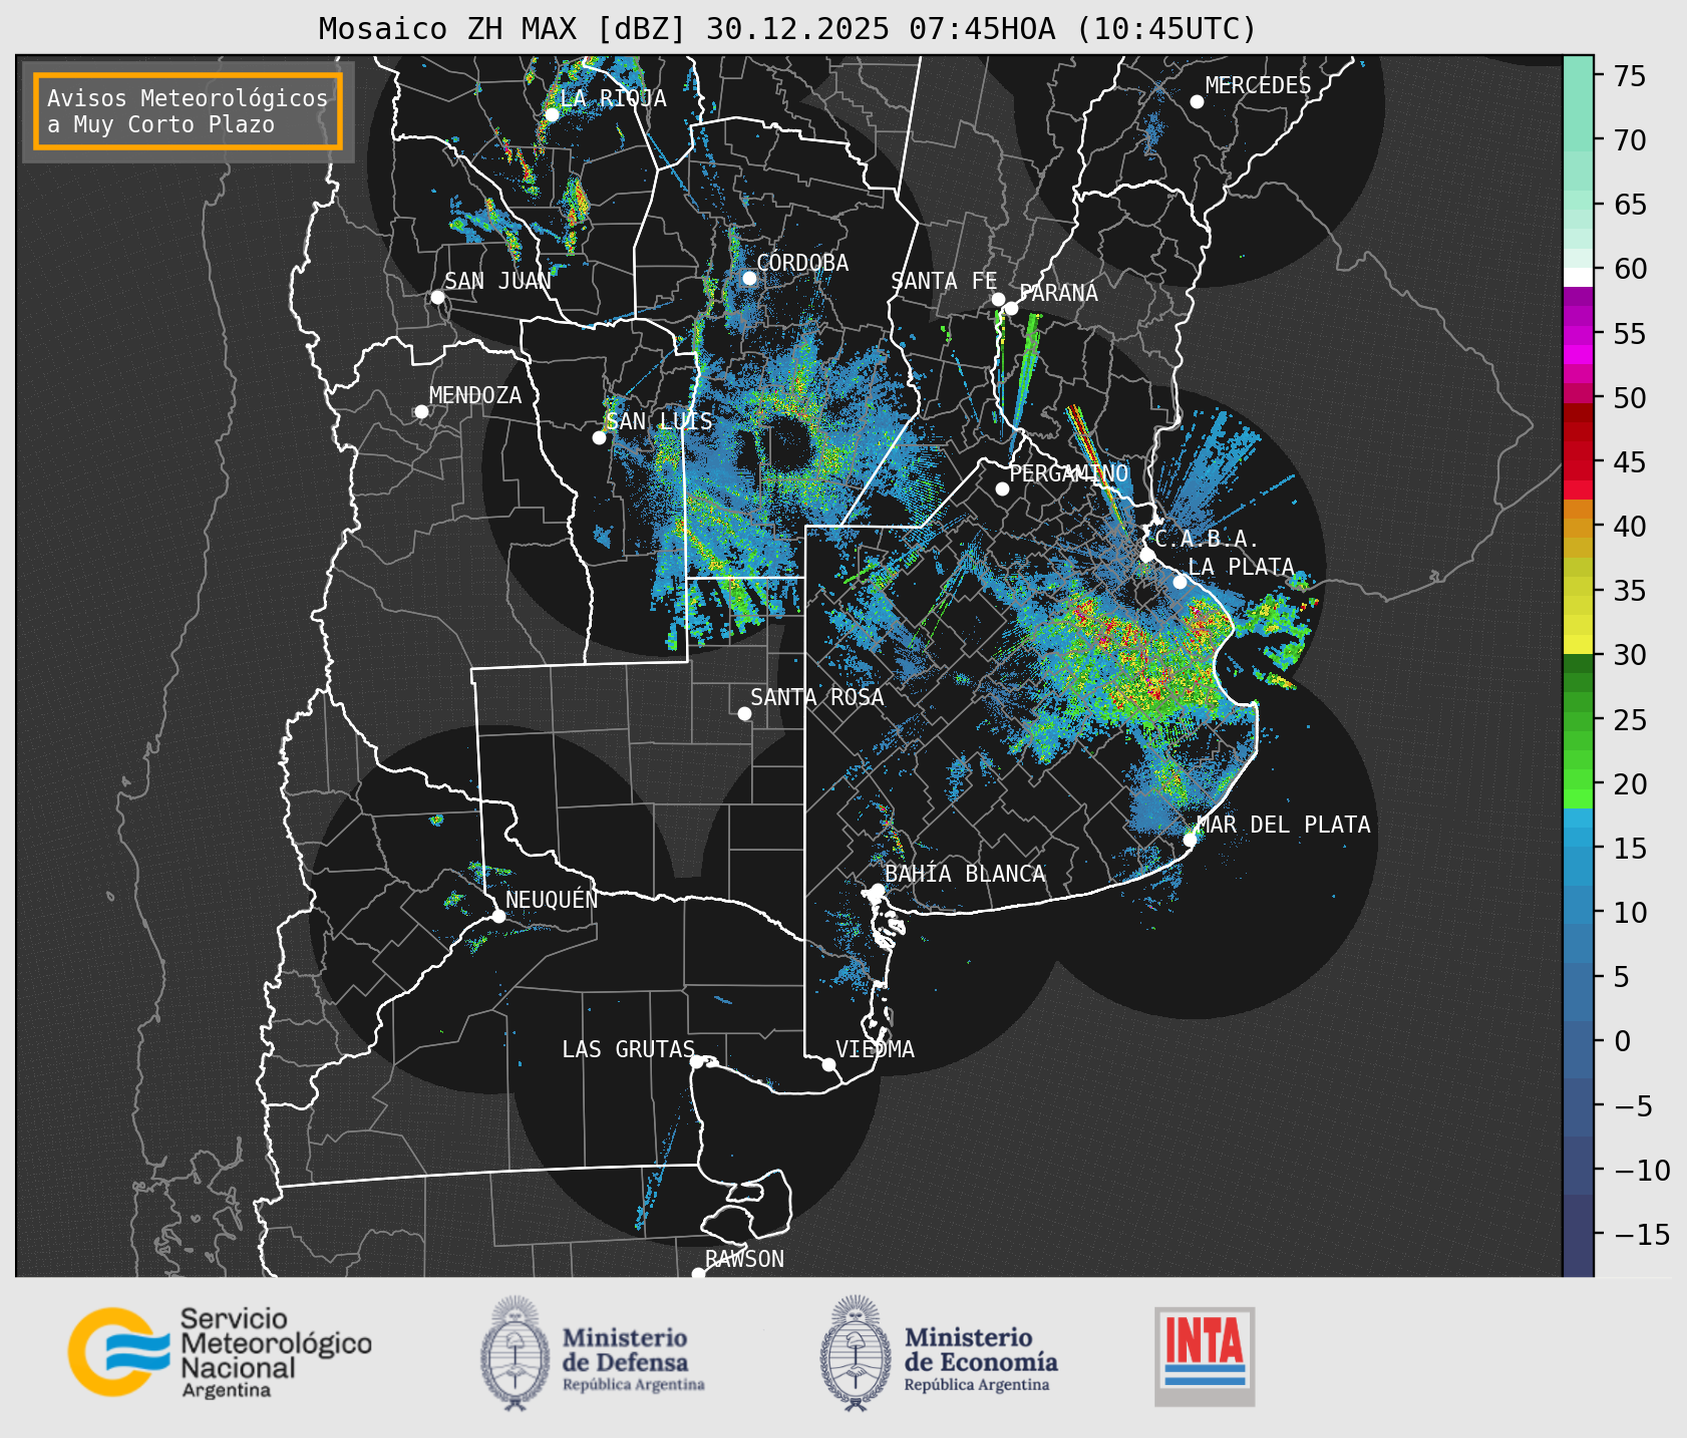Viewport: 1687px width, 1438px height.
Task: Open the Avisos Meteorológicos a Muy Corto Plazo box
Action: tap(188, 111)
